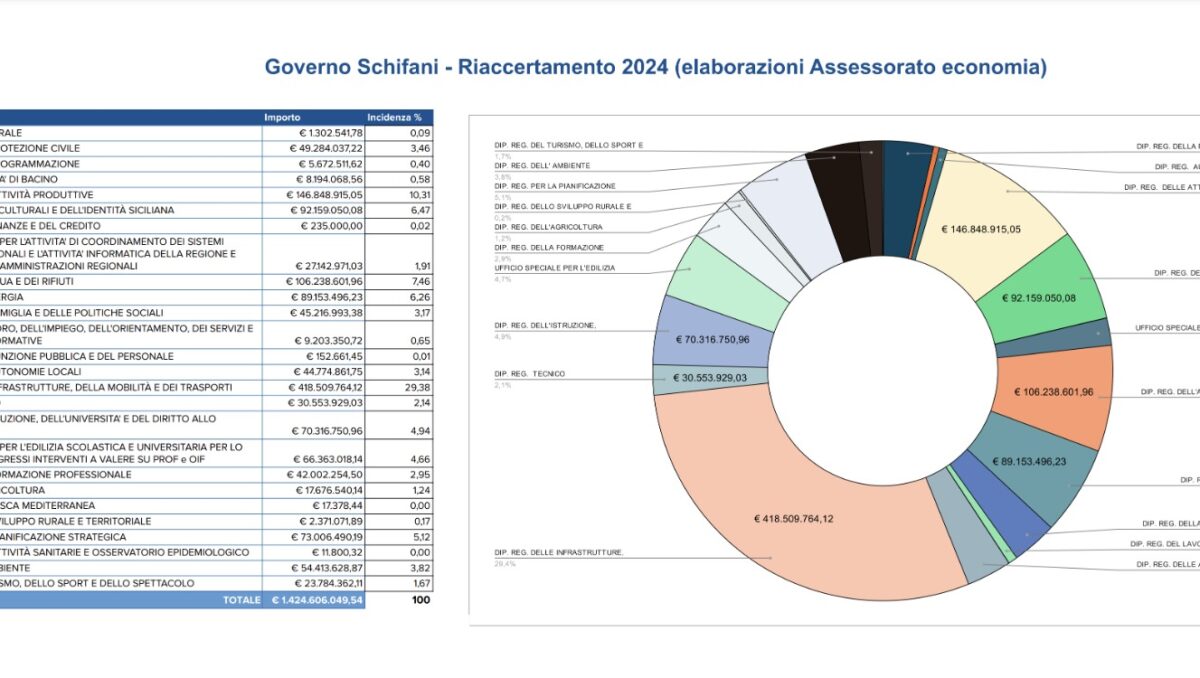
Task: Select table amount '€ 66.363.018,14'
Action: pyautogui.click(x=327, y=459)
